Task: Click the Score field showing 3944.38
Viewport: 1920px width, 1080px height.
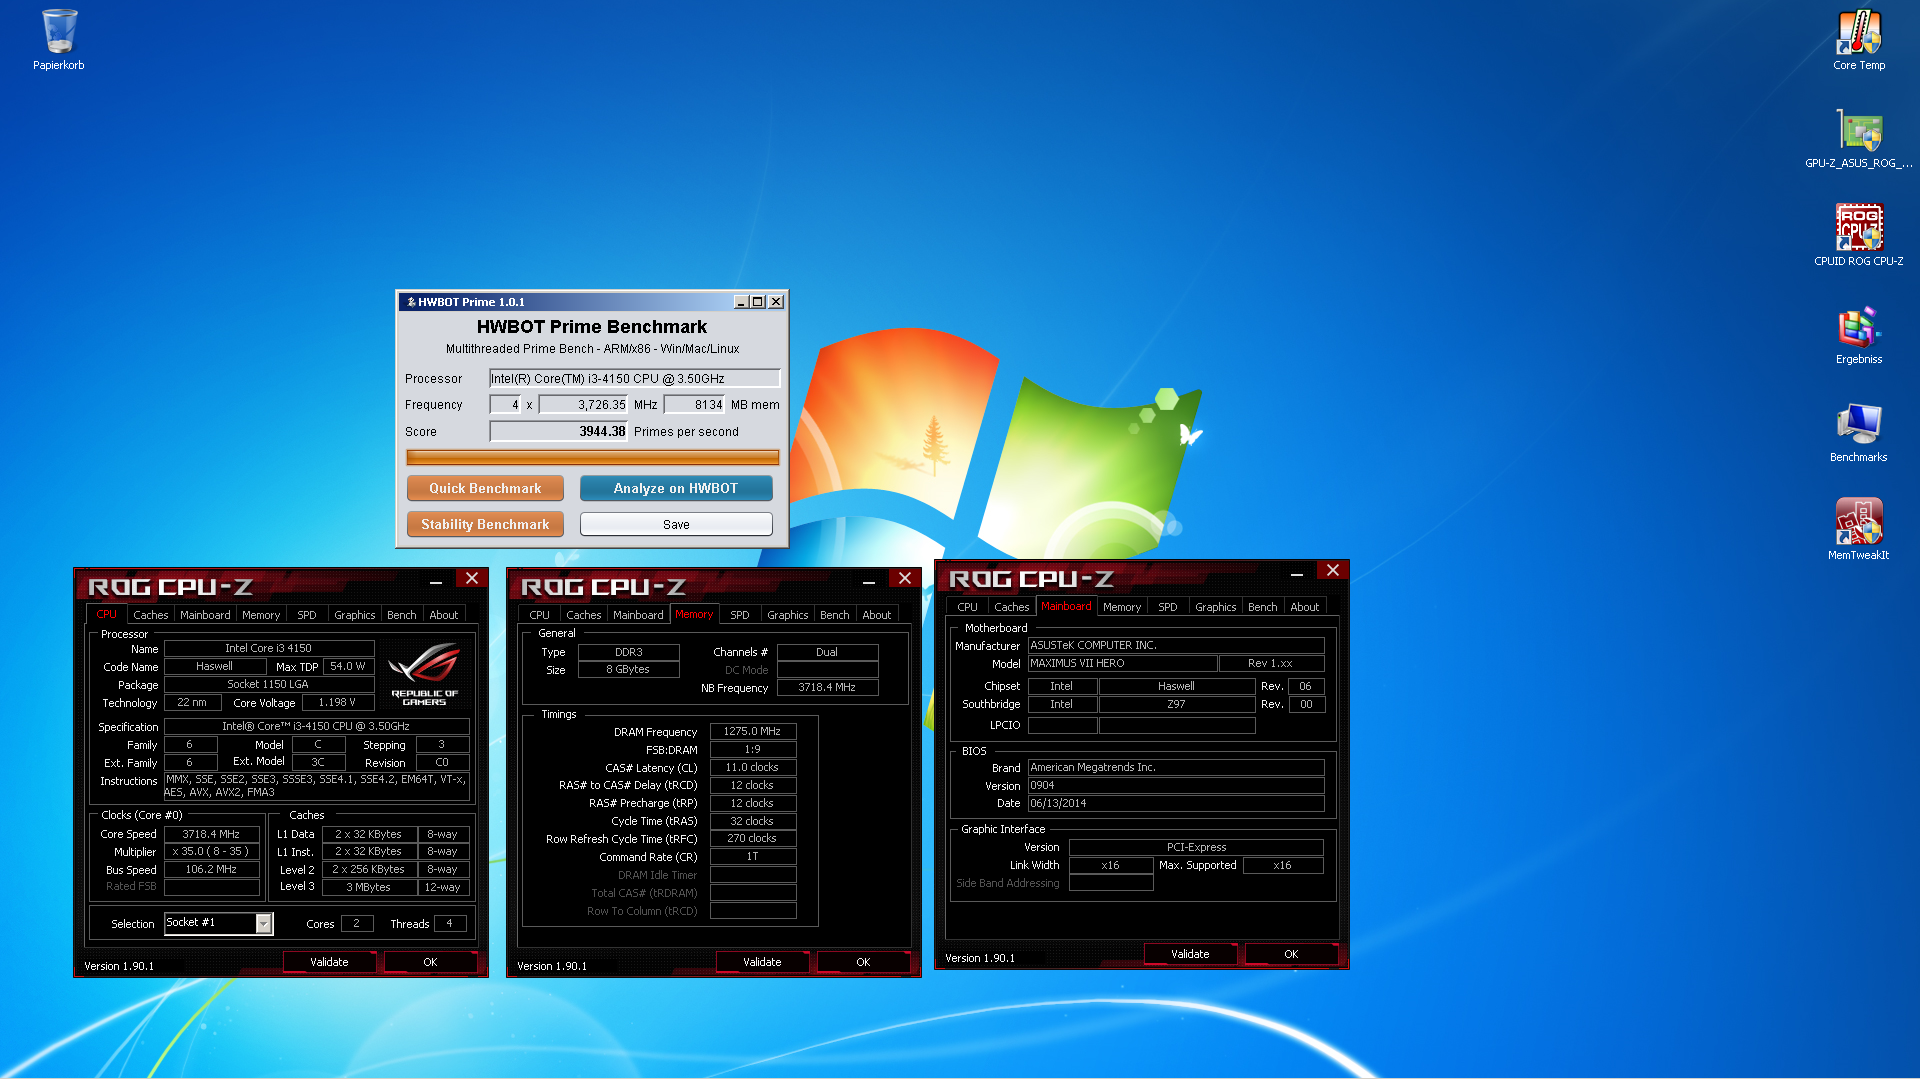Action: tap(558, 432)
